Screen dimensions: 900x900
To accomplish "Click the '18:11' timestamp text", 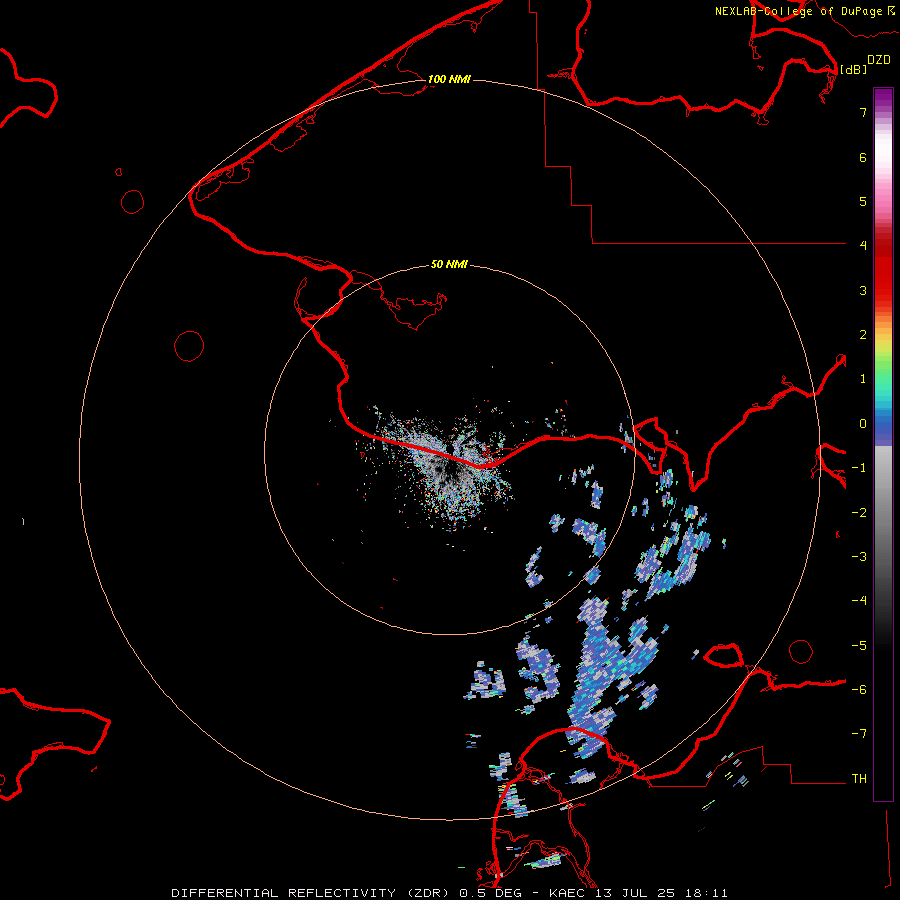I will [x=709, y=893].
